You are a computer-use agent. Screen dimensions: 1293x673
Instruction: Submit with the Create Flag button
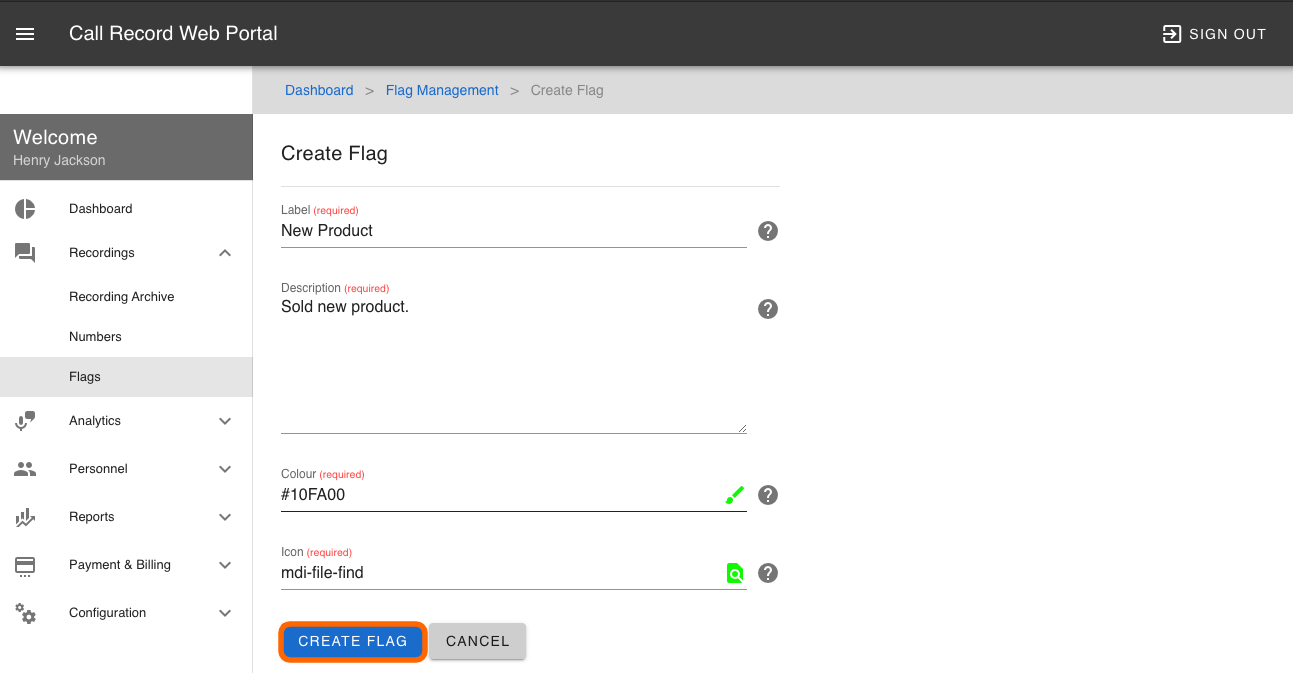pos(353,641)
